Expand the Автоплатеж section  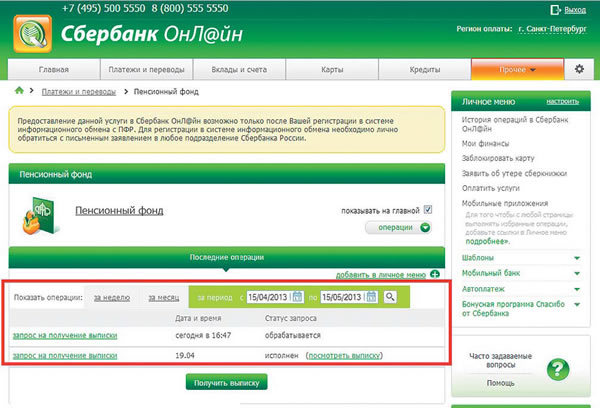point(577,289)
